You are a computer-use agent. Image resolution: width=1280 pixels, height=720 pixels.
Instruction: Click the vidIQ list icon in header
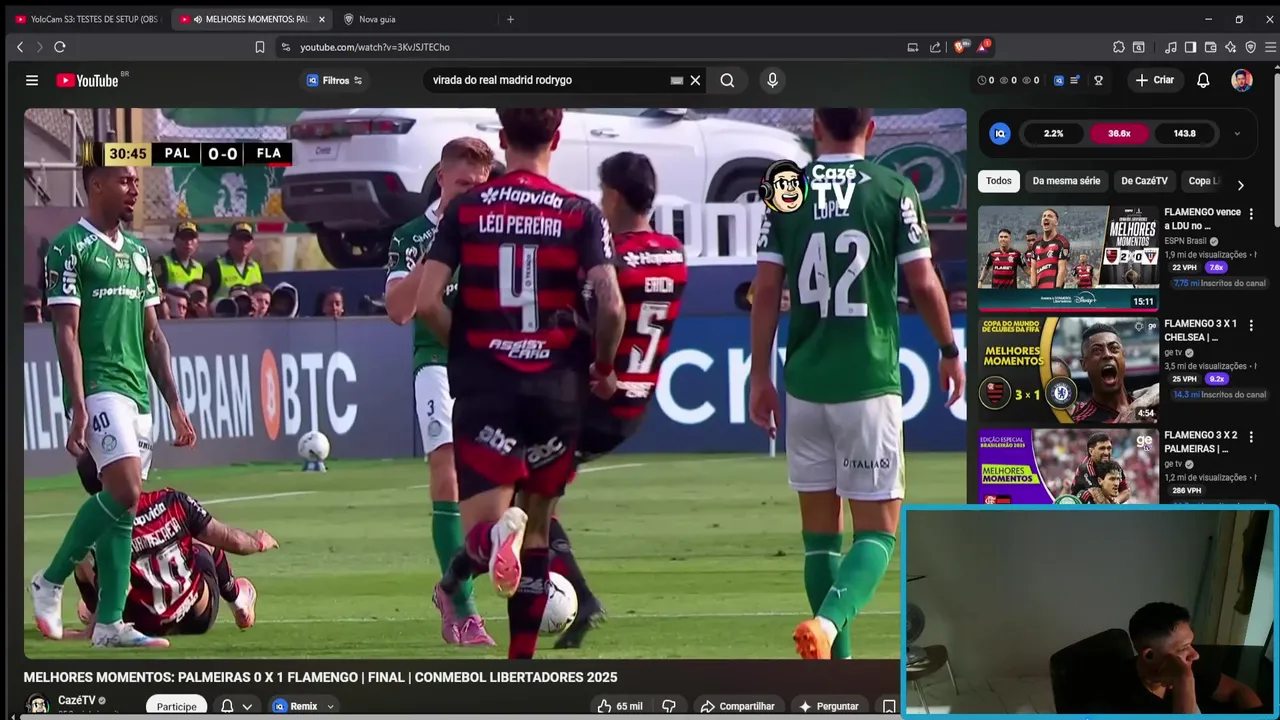click(1075, 80)
